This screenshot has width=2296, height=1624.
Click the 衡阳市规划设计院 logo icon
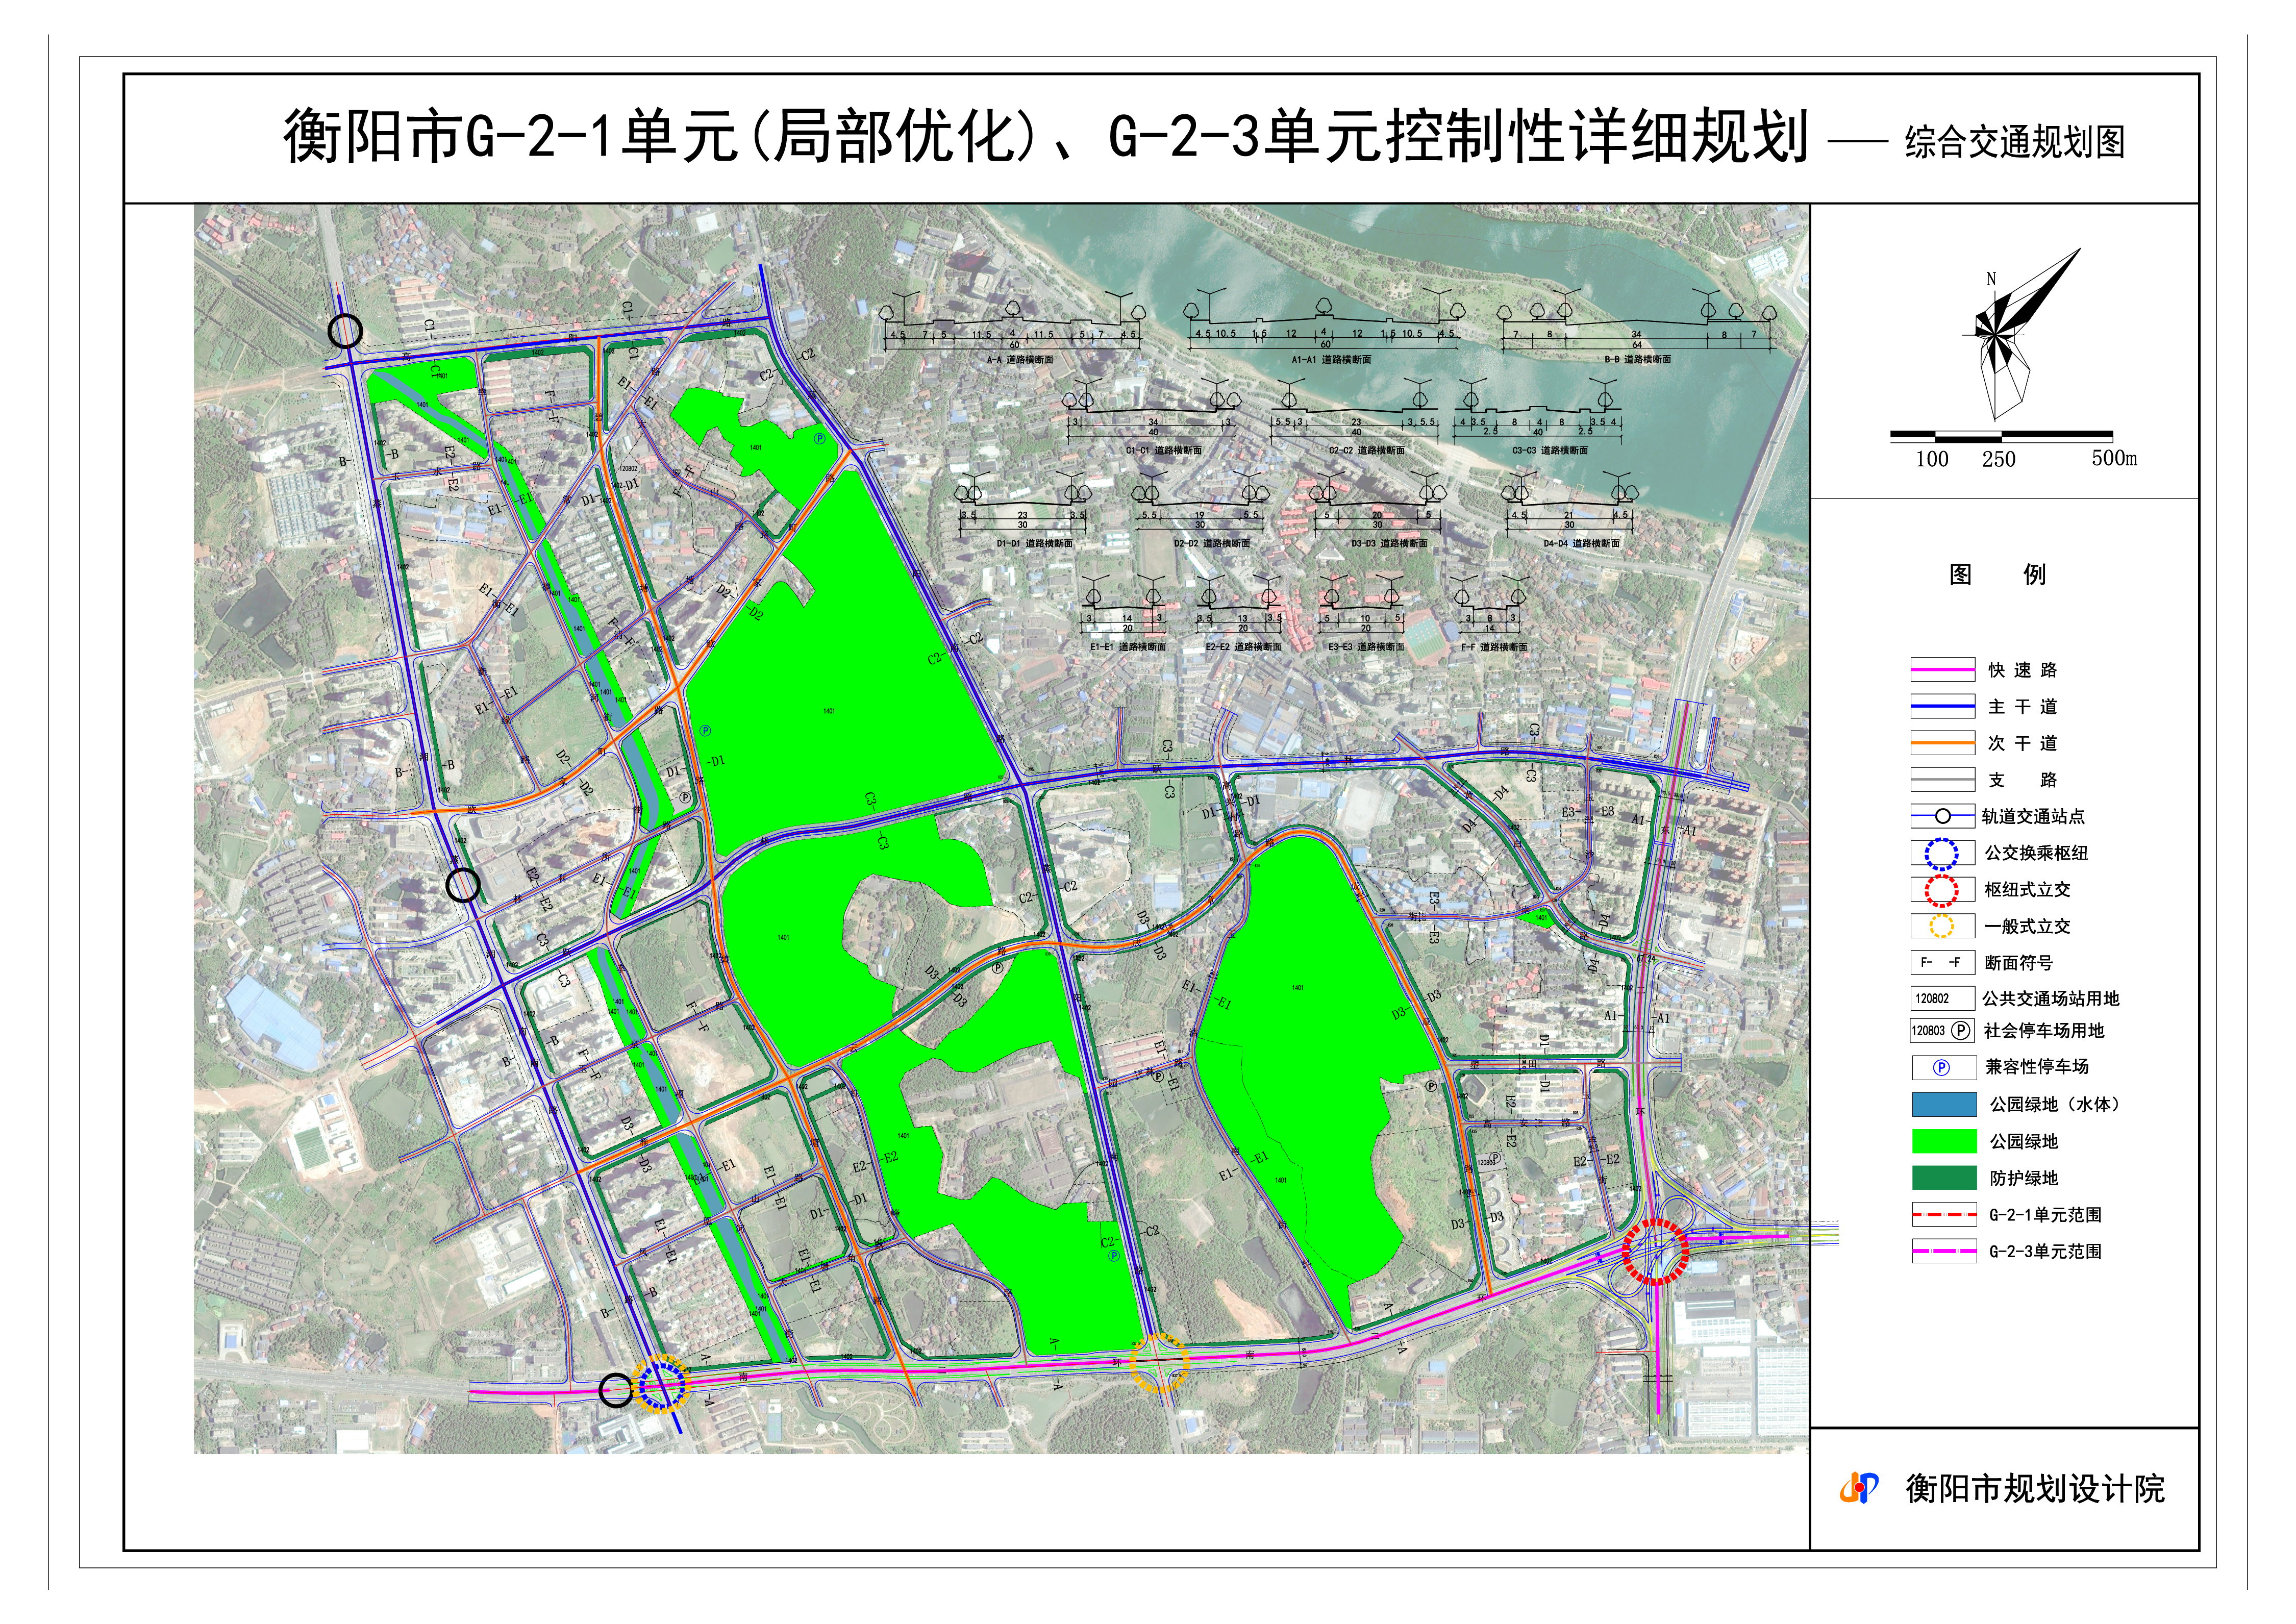pyautogui.click(x=1859, y=1487)
